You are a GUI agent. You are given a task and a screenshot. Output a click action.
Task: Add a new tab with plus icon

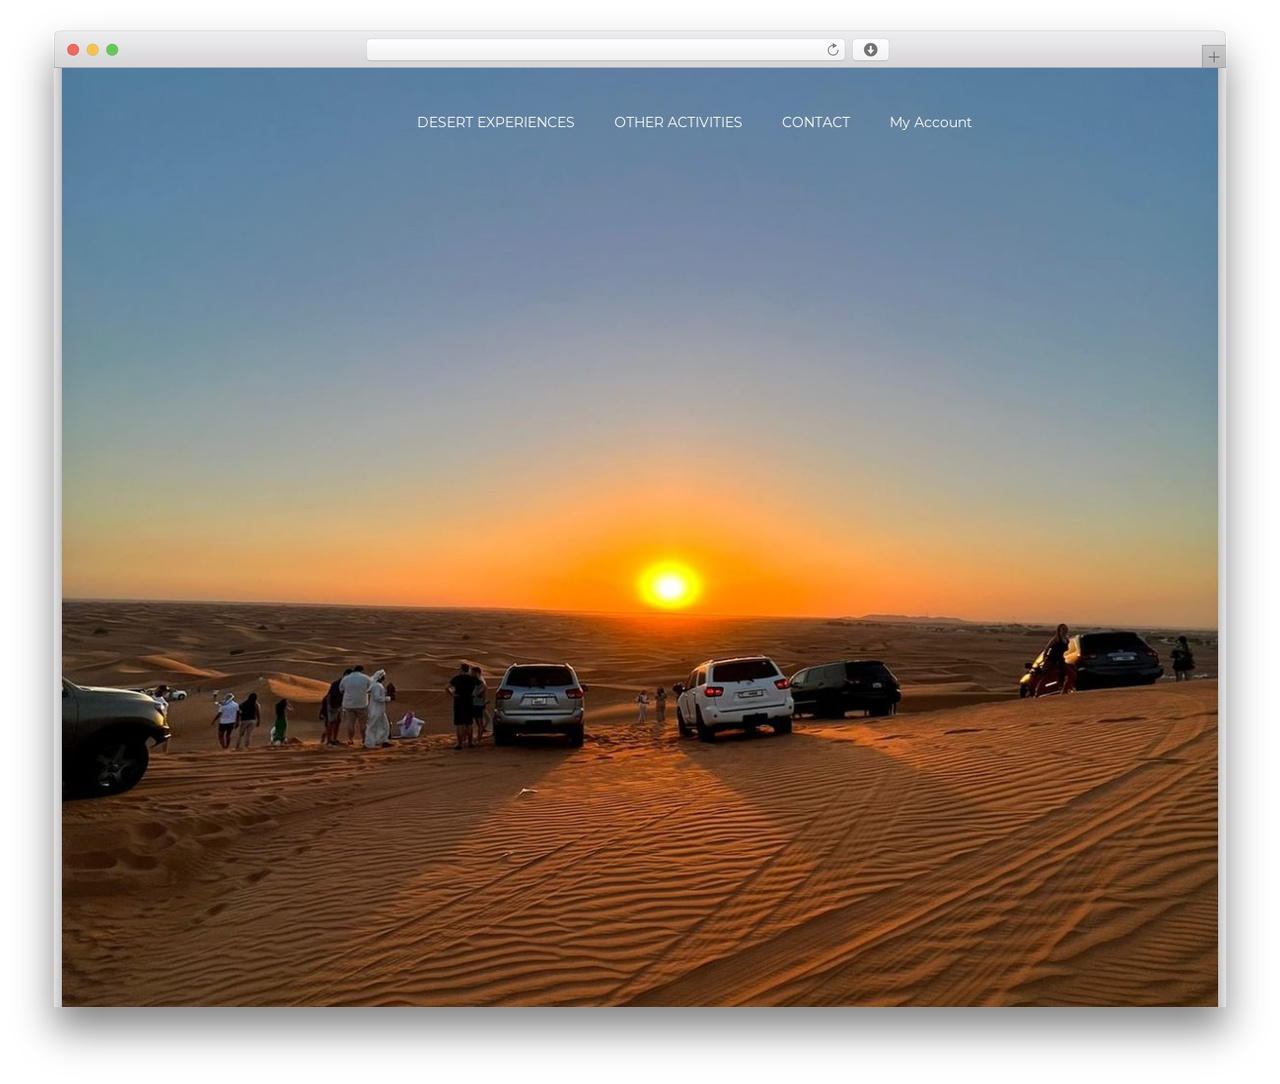[1213, 57]
